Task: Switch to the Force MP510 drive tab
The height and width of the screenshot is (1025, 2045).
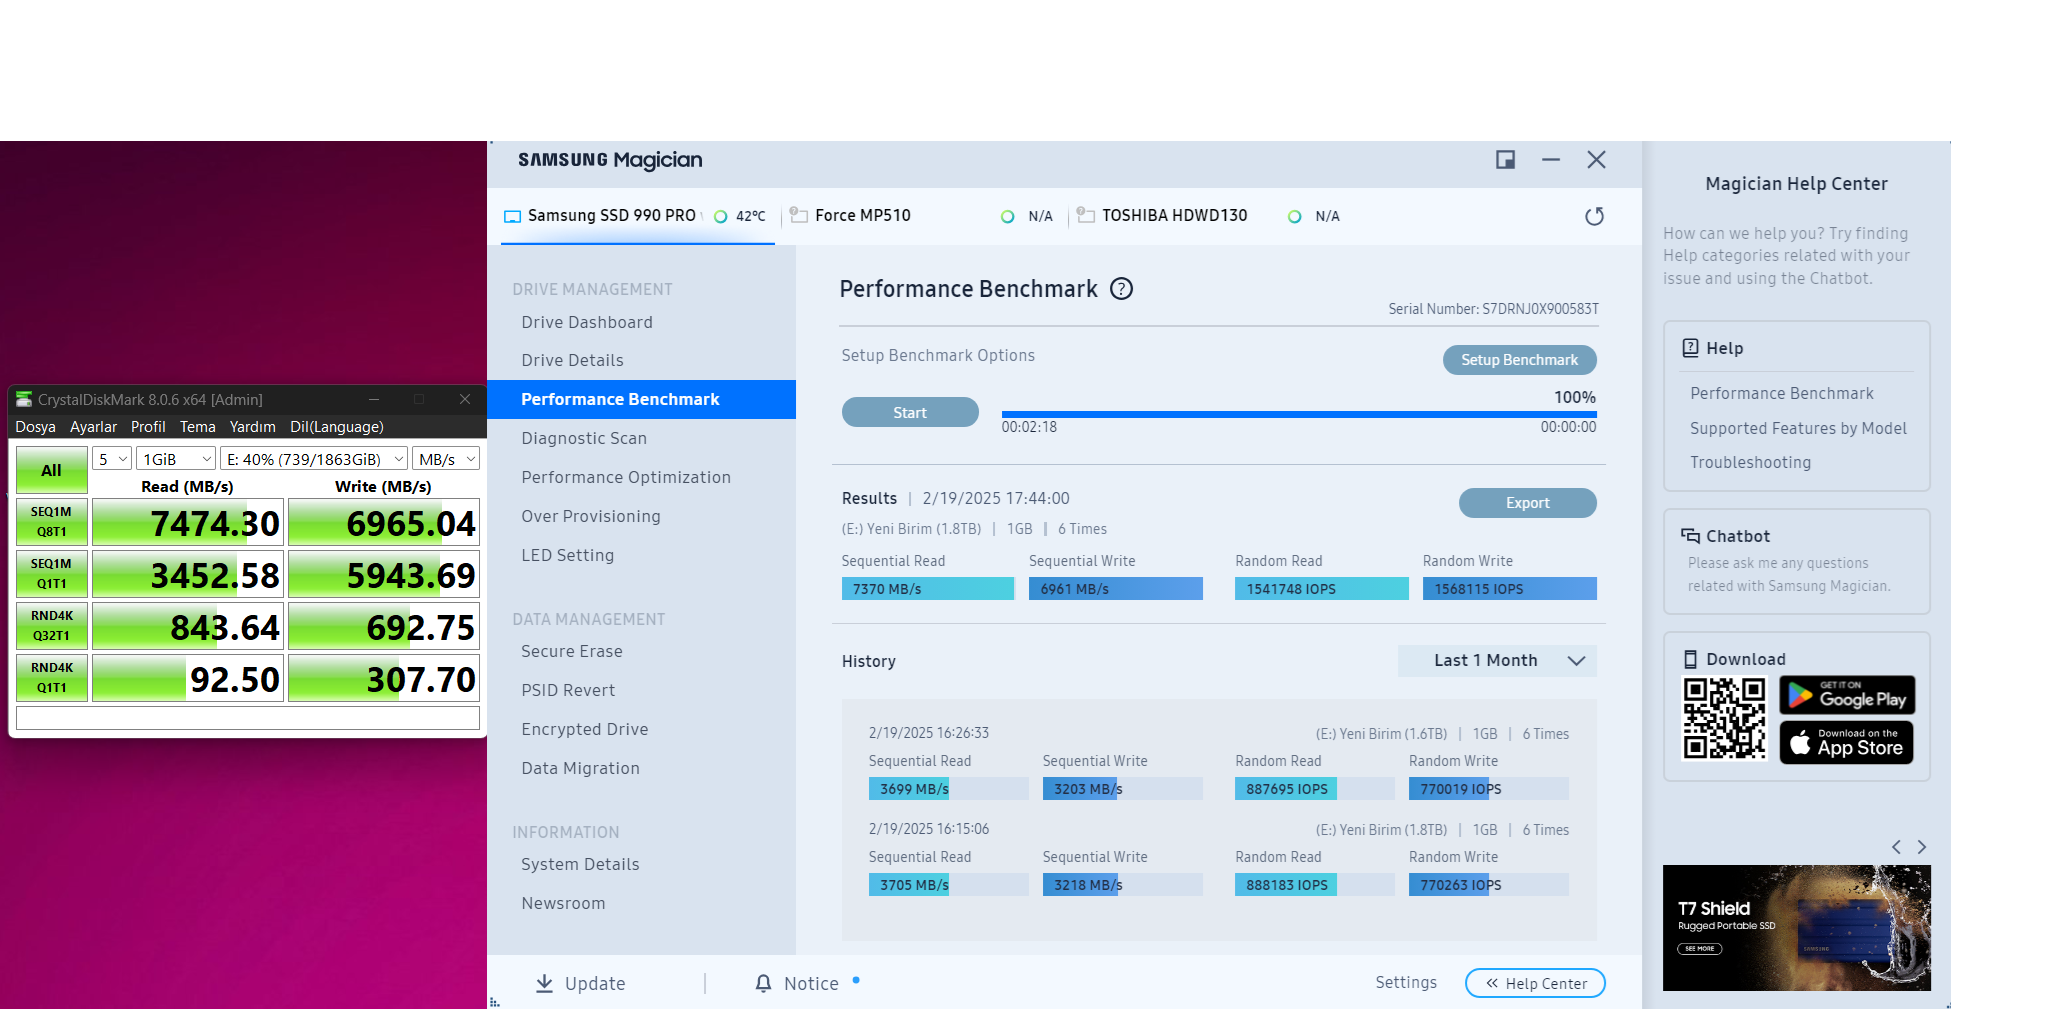Action: (x=862, y=216)
